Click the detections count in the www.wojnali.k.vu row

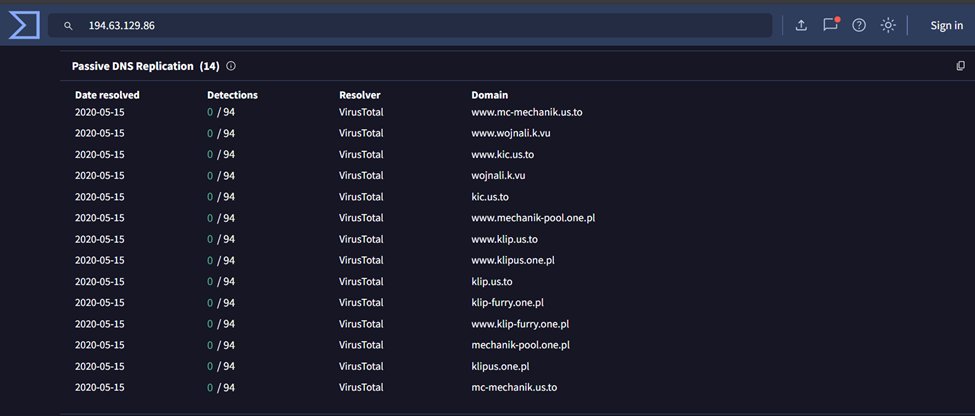221,133
